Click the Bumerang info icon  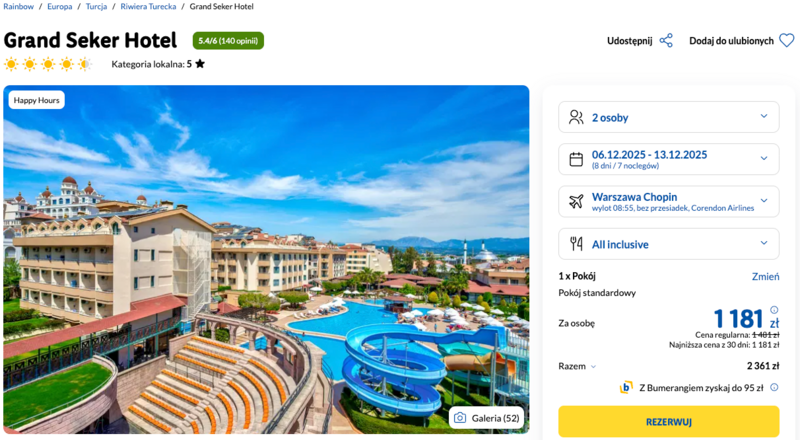pos(773,388)
